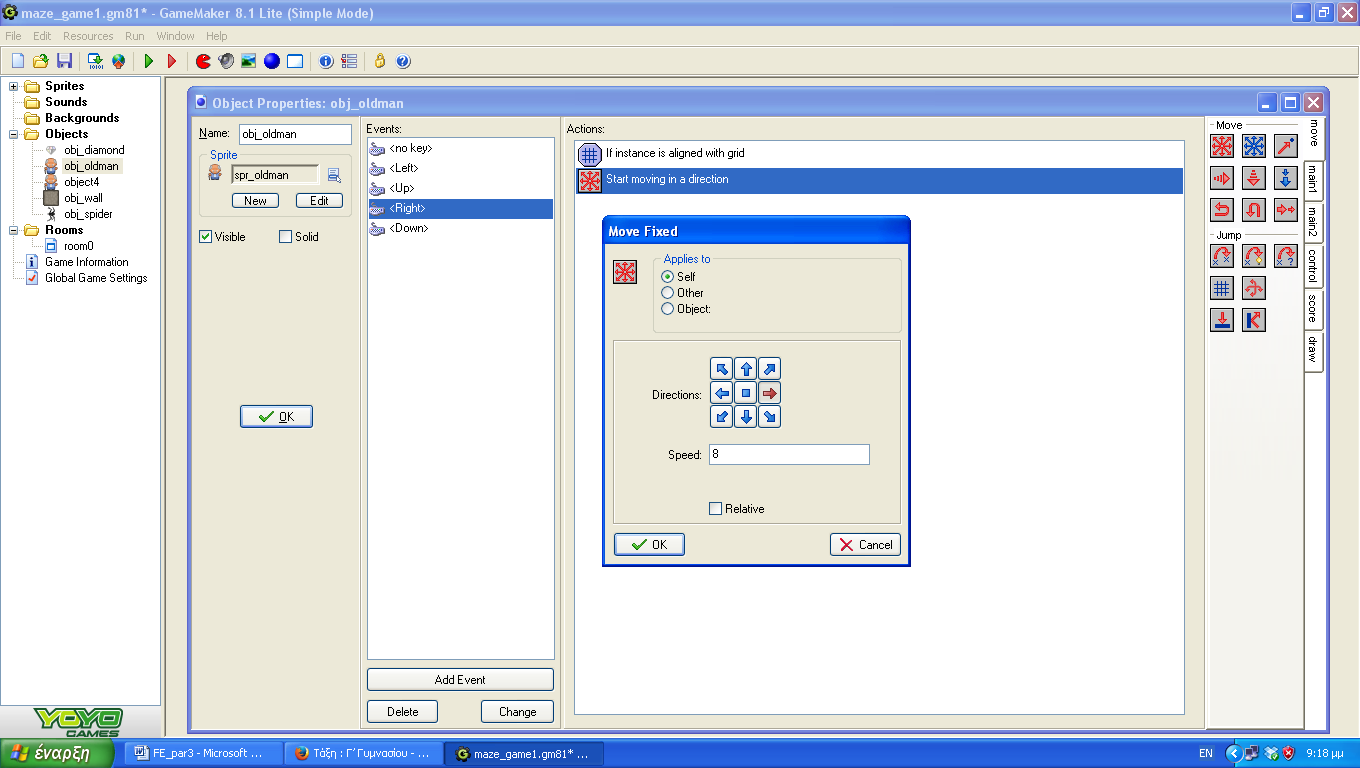Open Game Information from the toolbar info icon
This screenshot has height=768, width=1360.
pyautogui.click(x=326, y=61)
